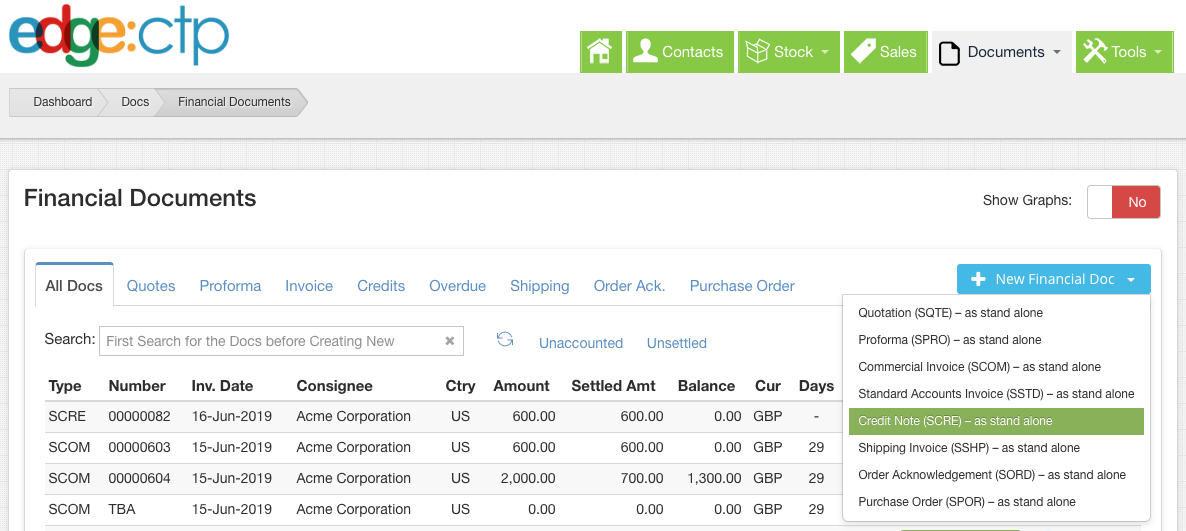Switch to the Credits tab
This screenshot has height=531, width=1186.
click(381, 286)
